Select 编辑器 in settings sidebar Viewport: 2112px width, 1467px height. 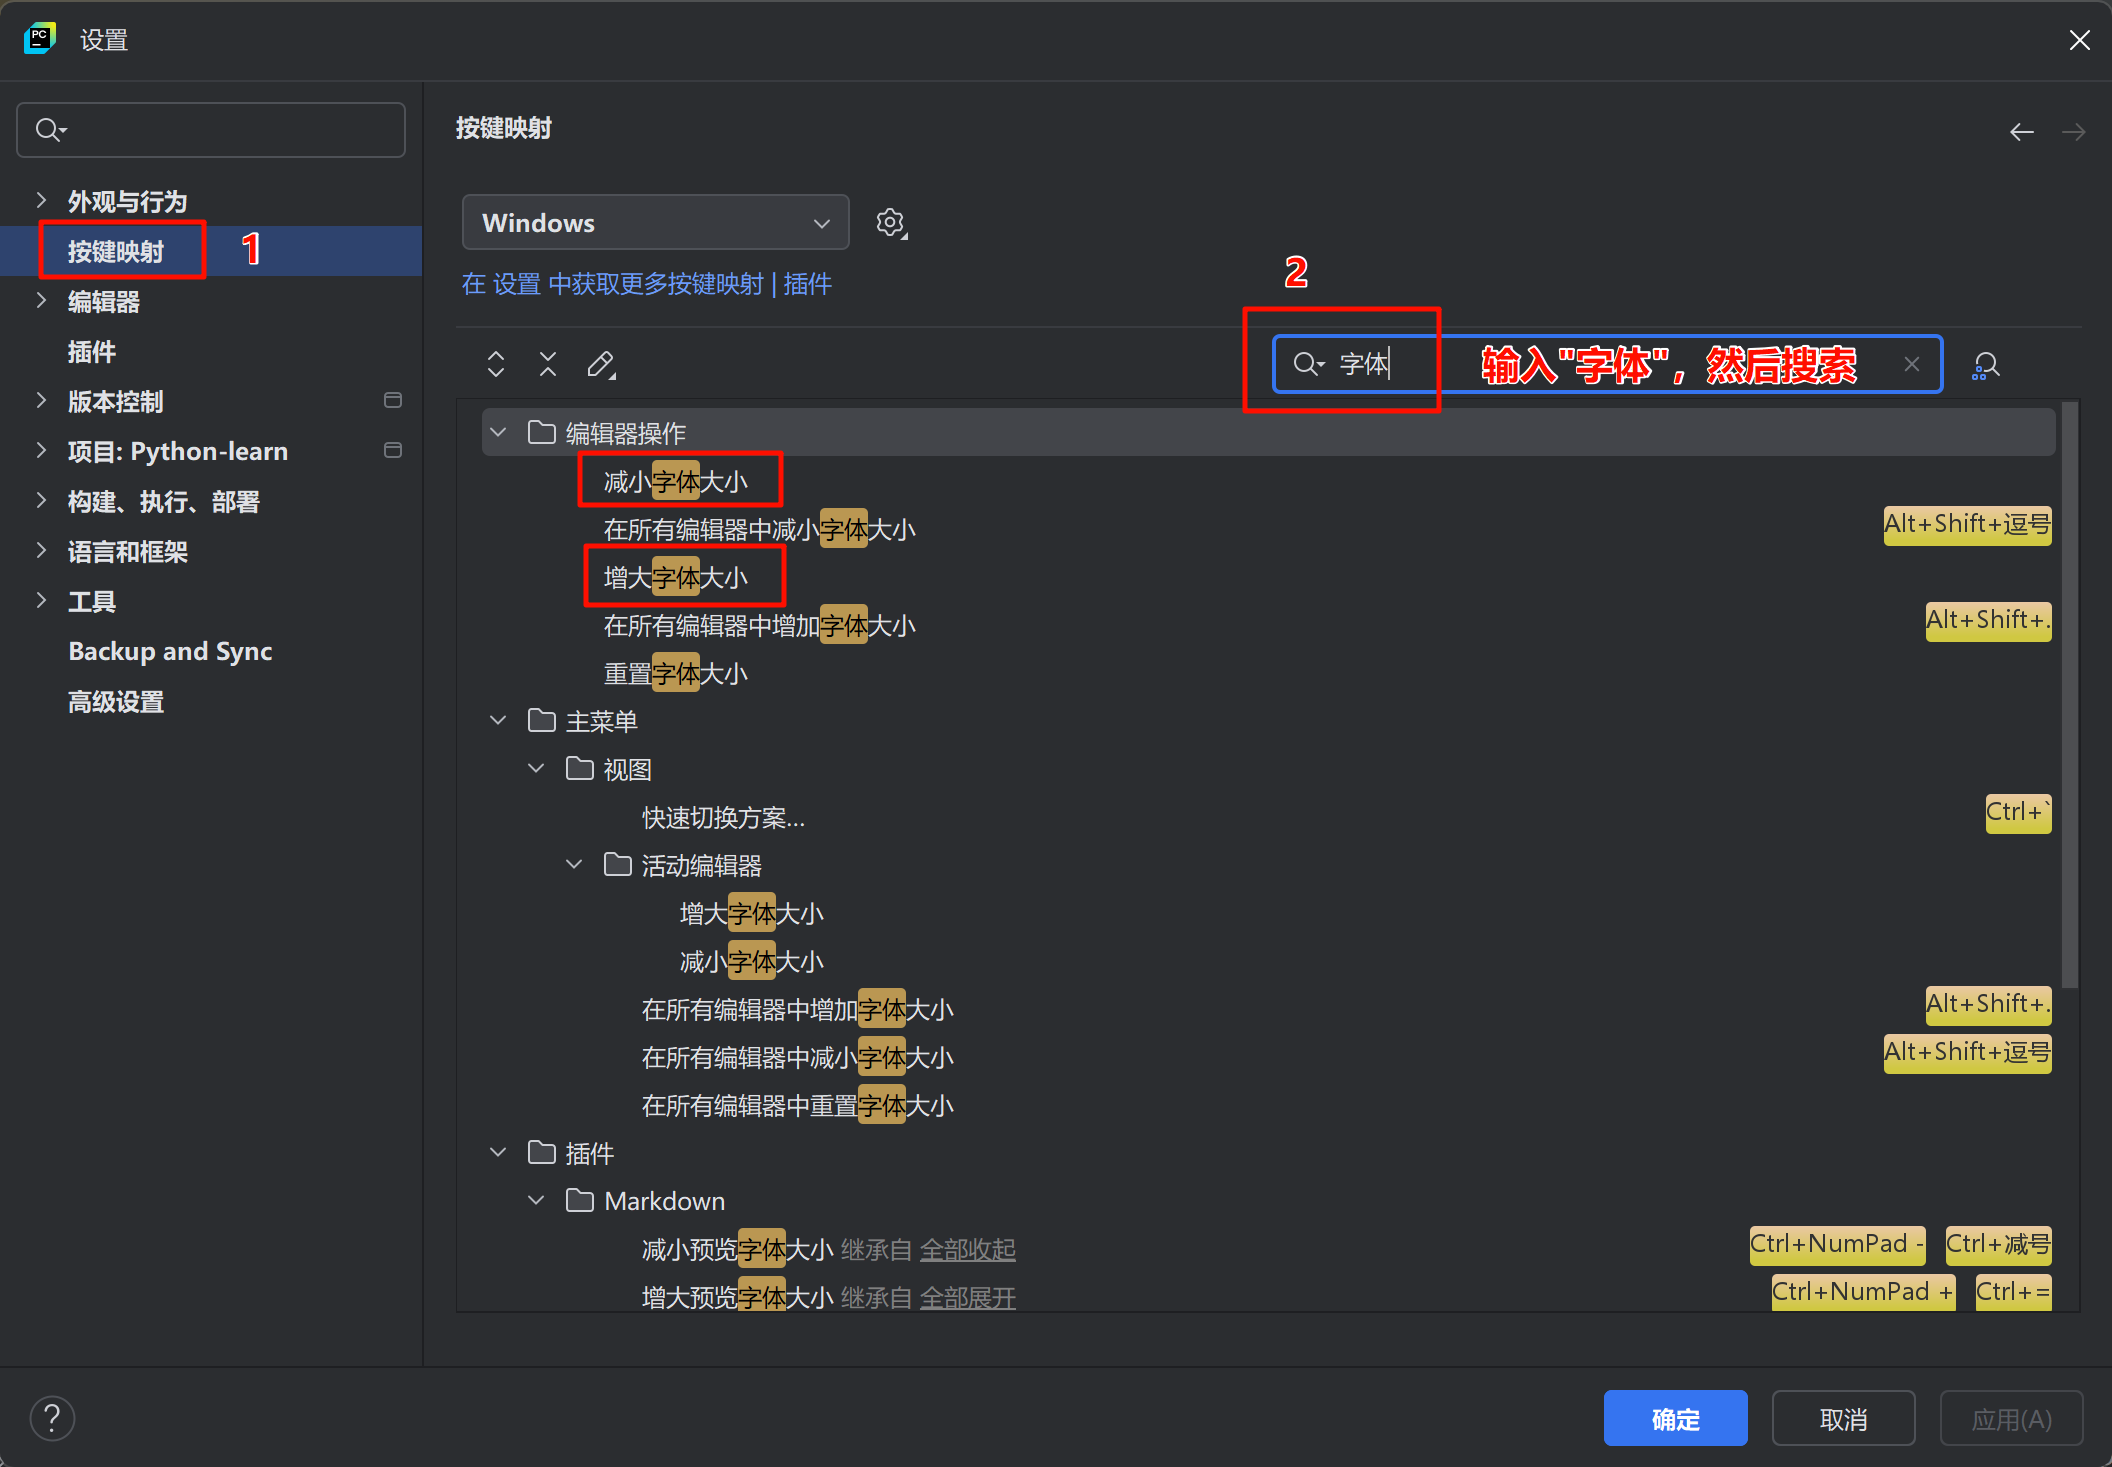click(x=104, y=301)
